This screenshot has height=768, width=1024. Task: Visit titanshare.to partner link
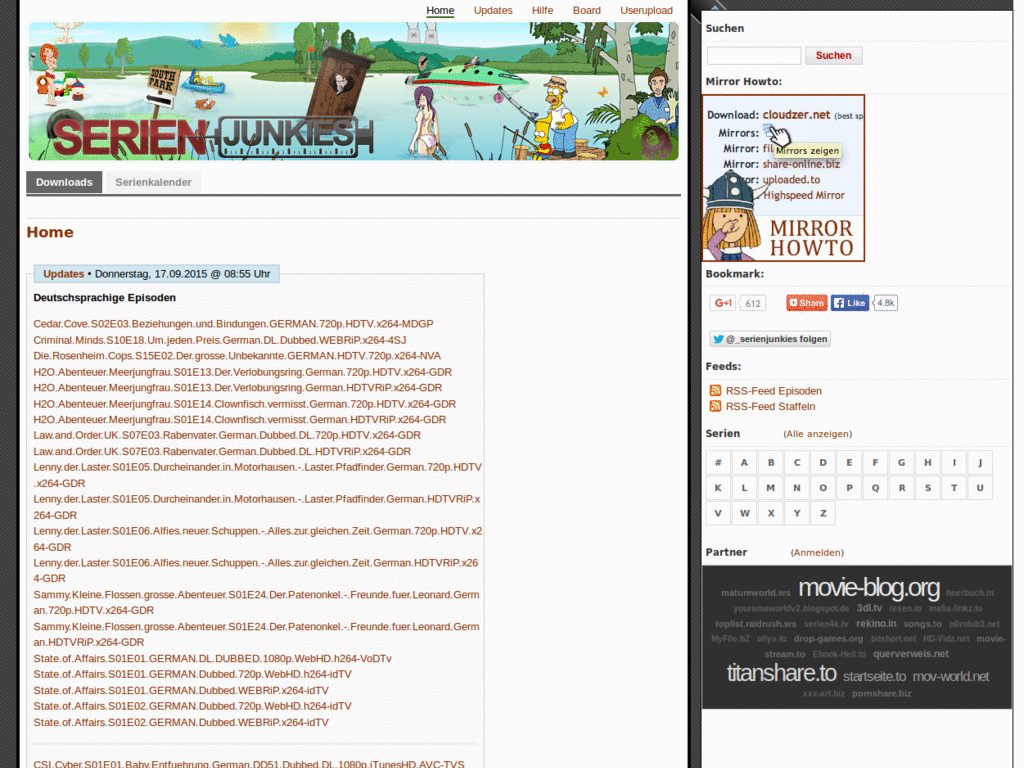[781, 673]
